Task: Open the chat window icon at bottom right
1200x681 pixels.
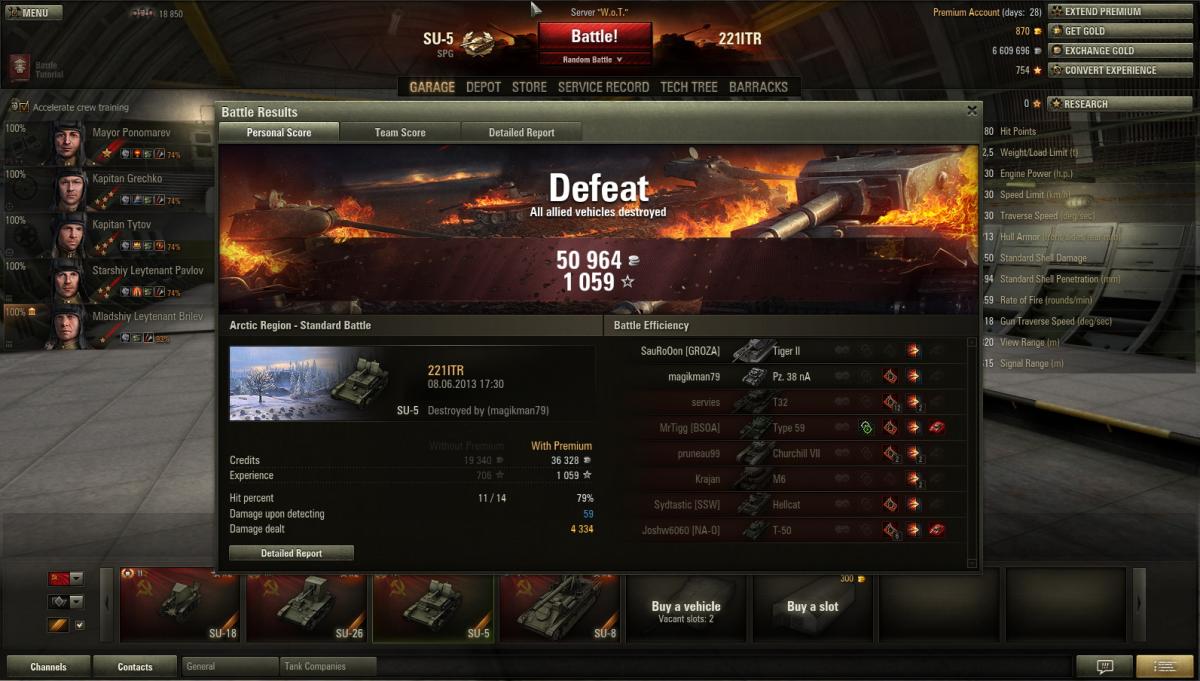Action: 1104,666
